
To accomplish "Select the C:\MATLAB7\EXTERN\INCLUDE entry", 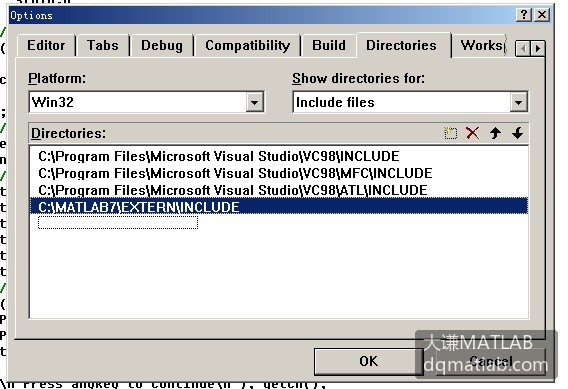I will (279, 207).
